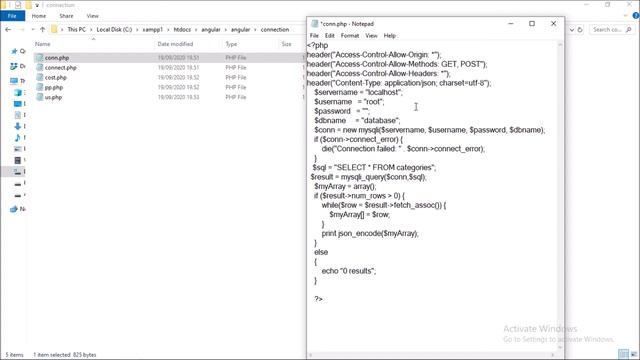The height and width of the screenshot is (360, 640).
Task: Open Desktop icon in Explorer sidebar
Action: [x=18, y=104]
